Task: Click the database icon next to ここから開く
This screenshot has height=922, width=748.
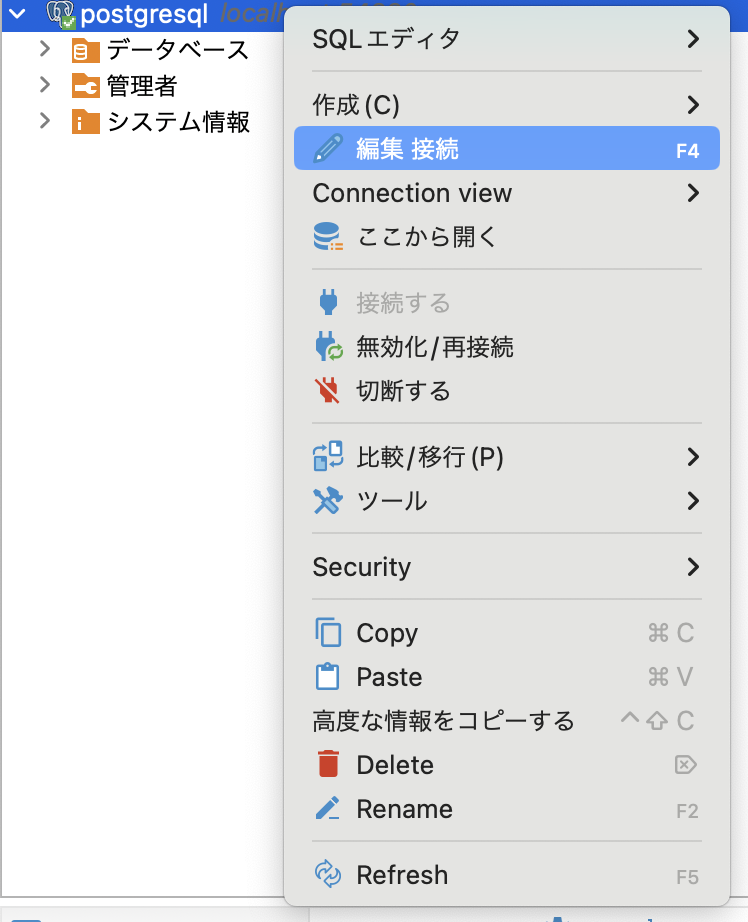Action: point(330,237)
